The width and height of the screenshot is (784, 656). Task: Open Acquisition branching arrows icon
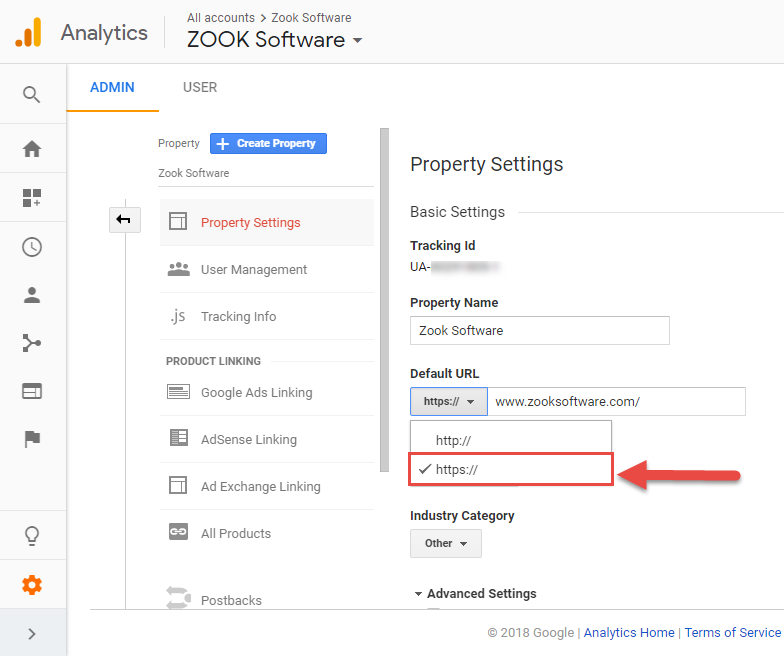[32, 343]
